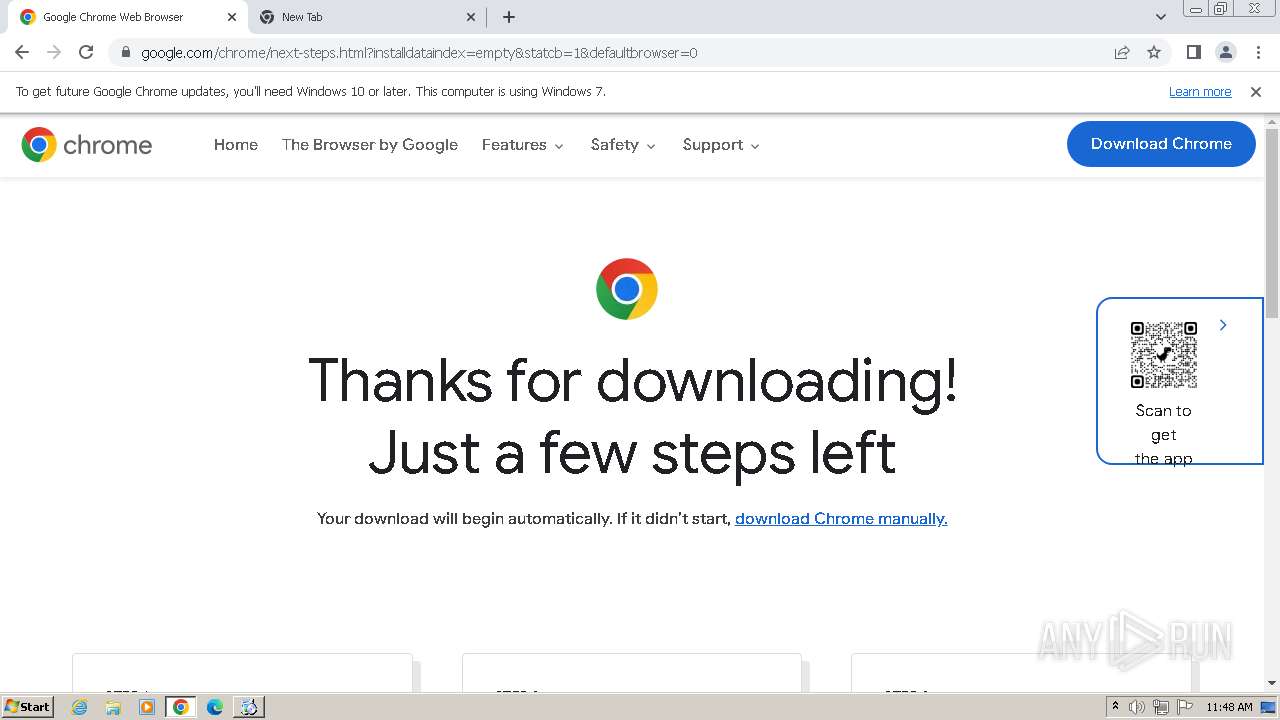Click the large Chrome logo above heading
The height and width of the screenshot is (720, 1280).
click(x=627, y=289)
